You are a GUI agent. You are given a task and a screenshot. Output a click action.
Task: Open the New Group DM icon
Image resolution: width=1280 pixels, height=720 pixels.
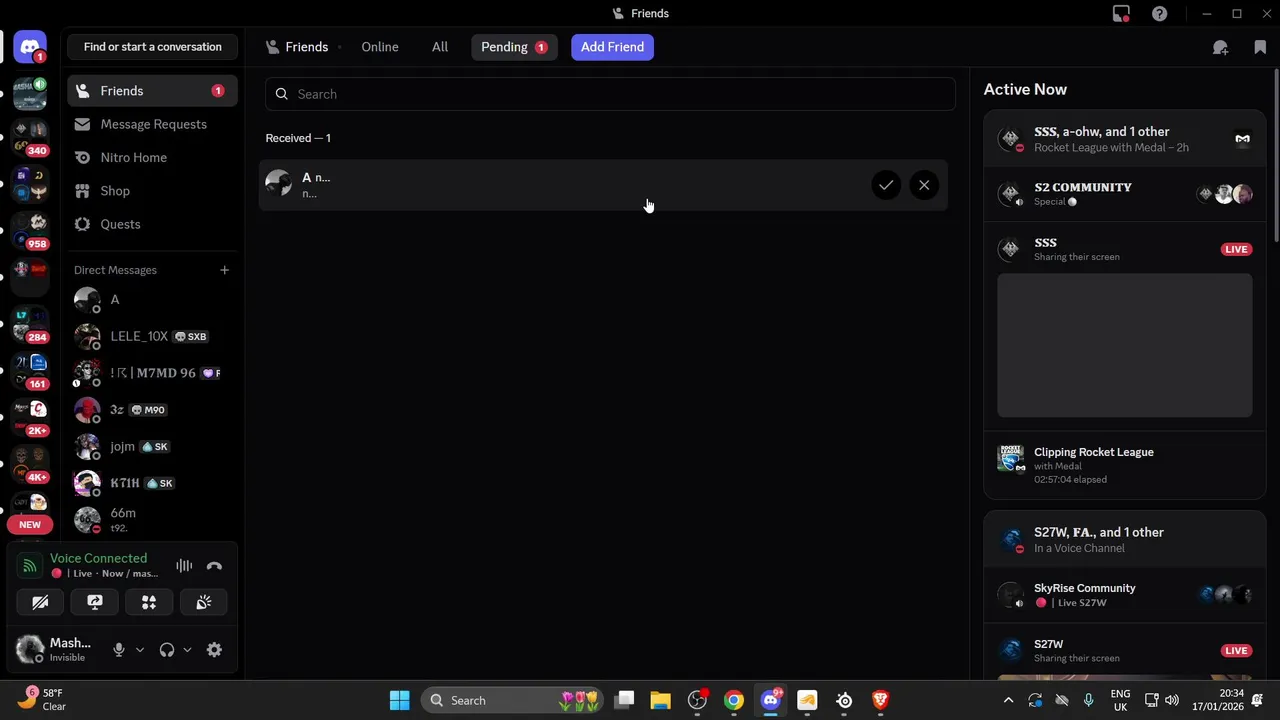click(1220, 47)
